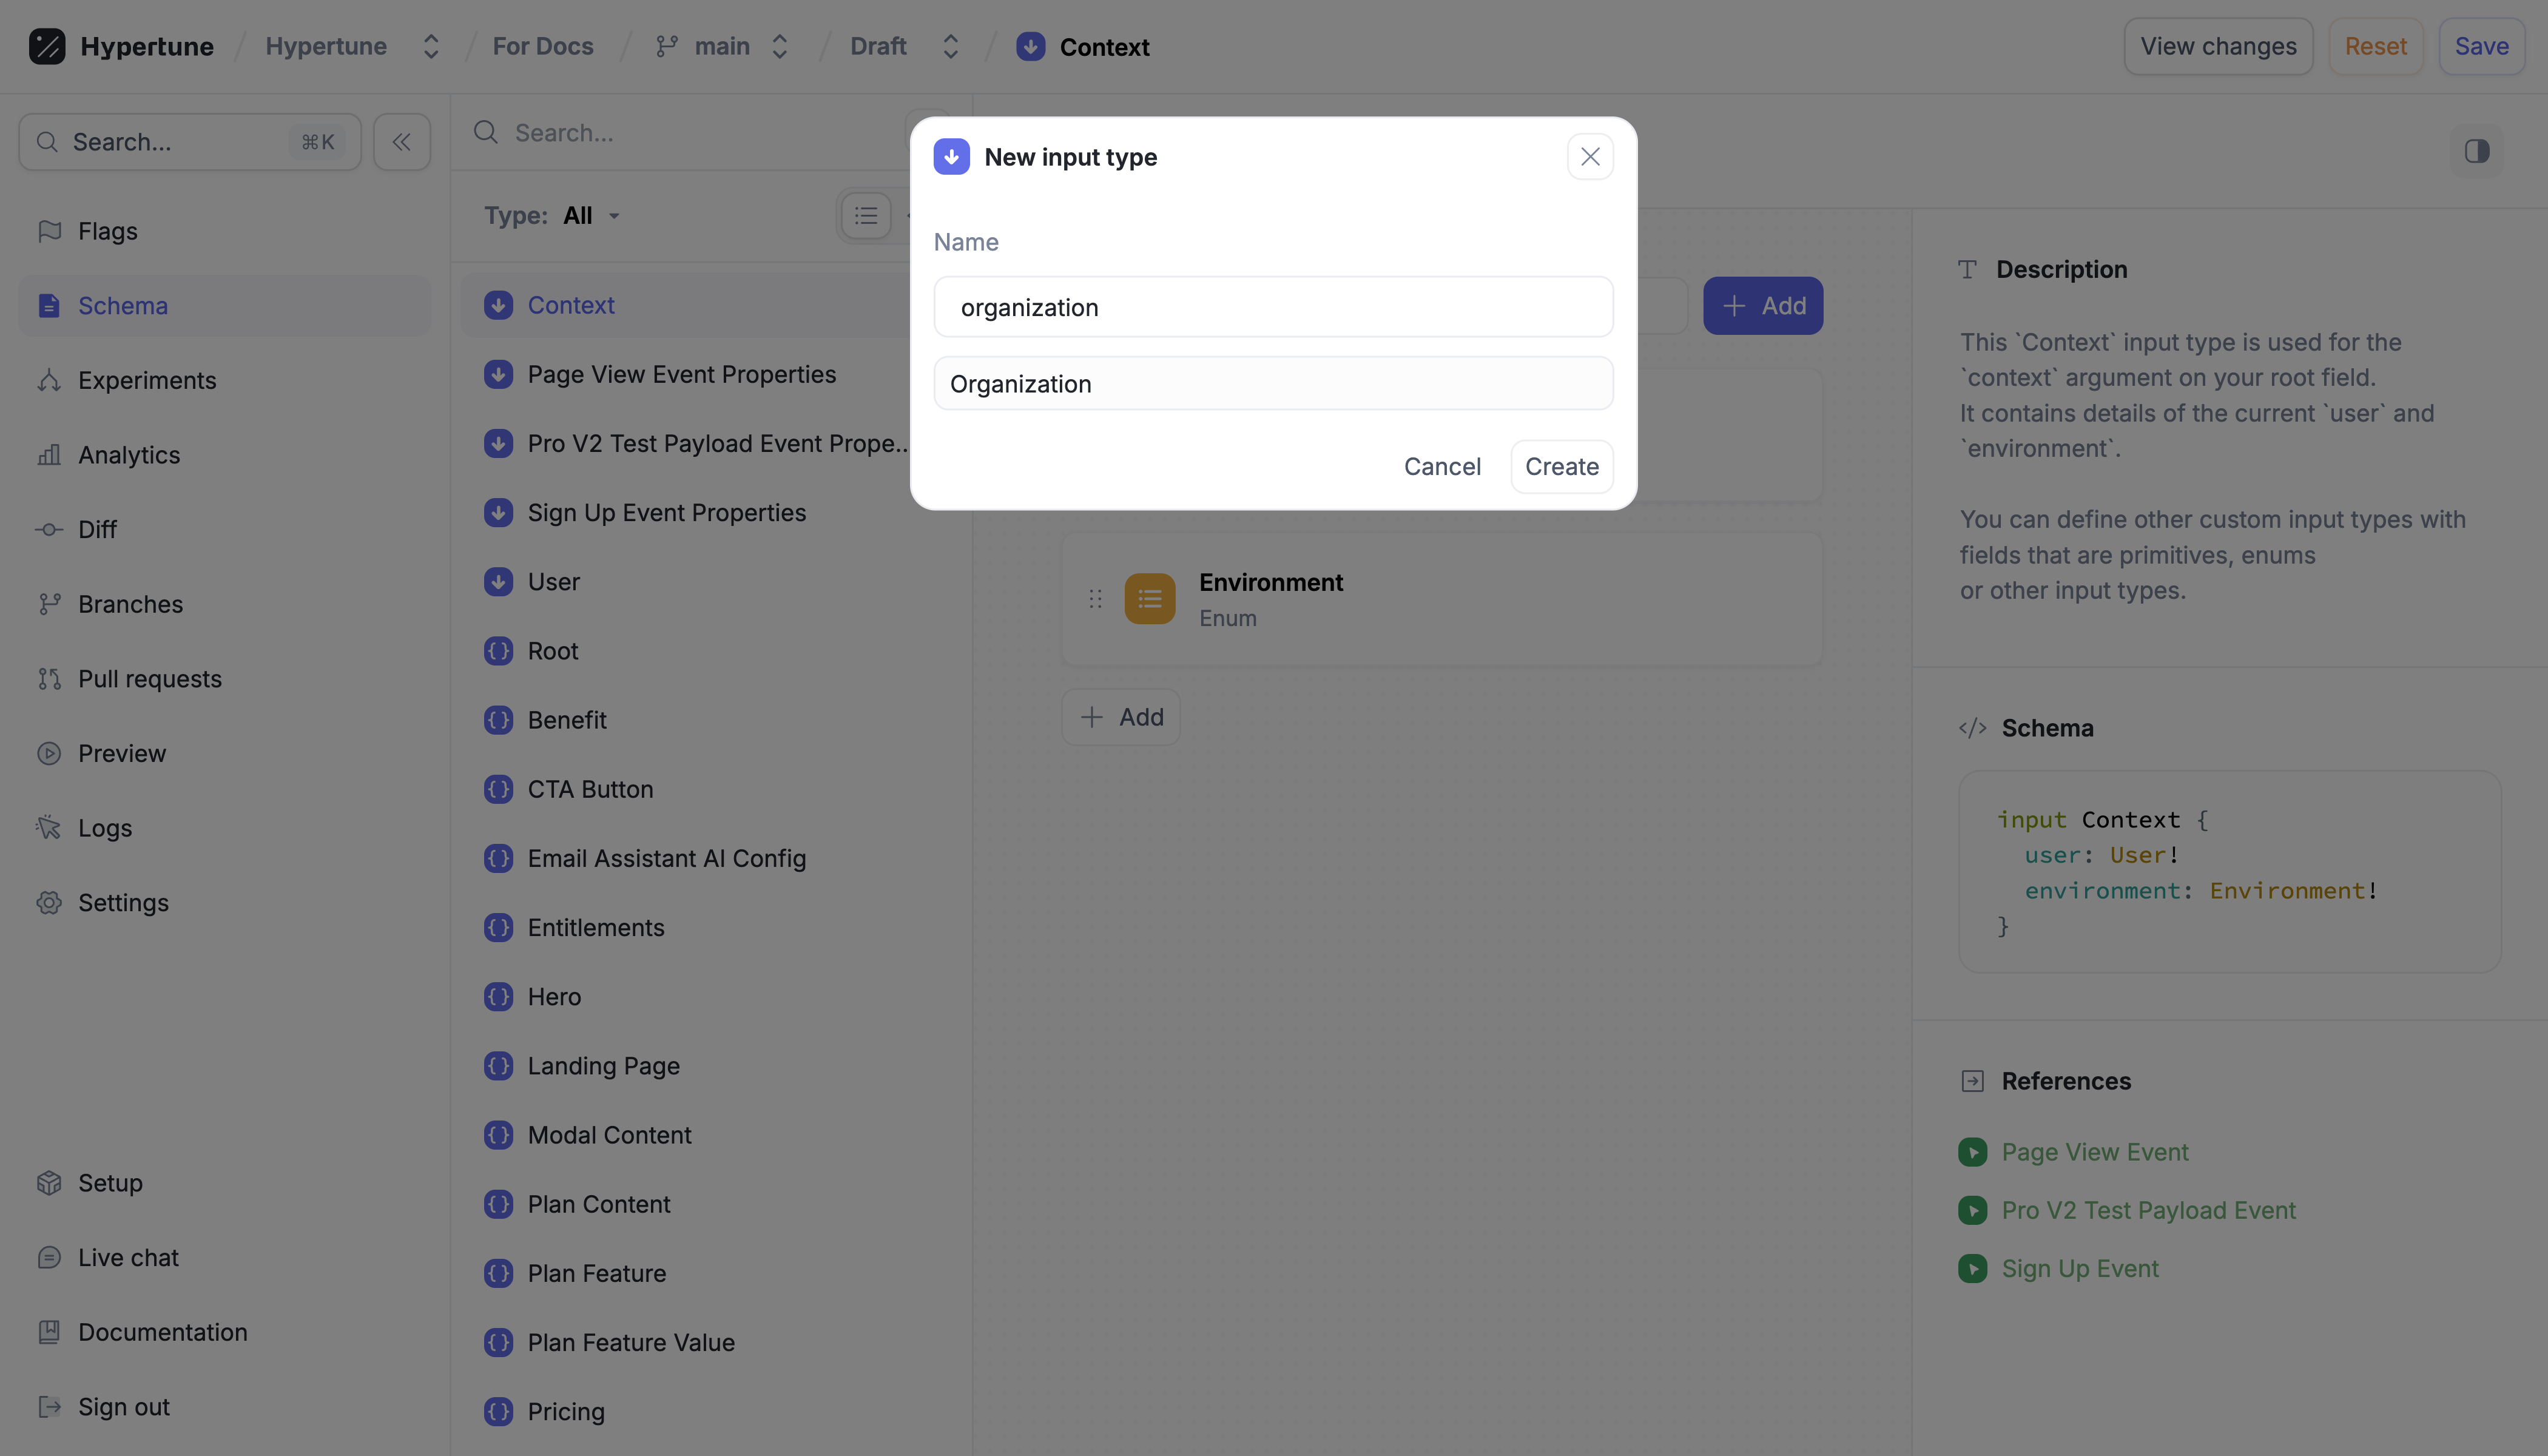
Task: Collapse the left sidebar with chevrons icon
Action: (x=401, y=142)
